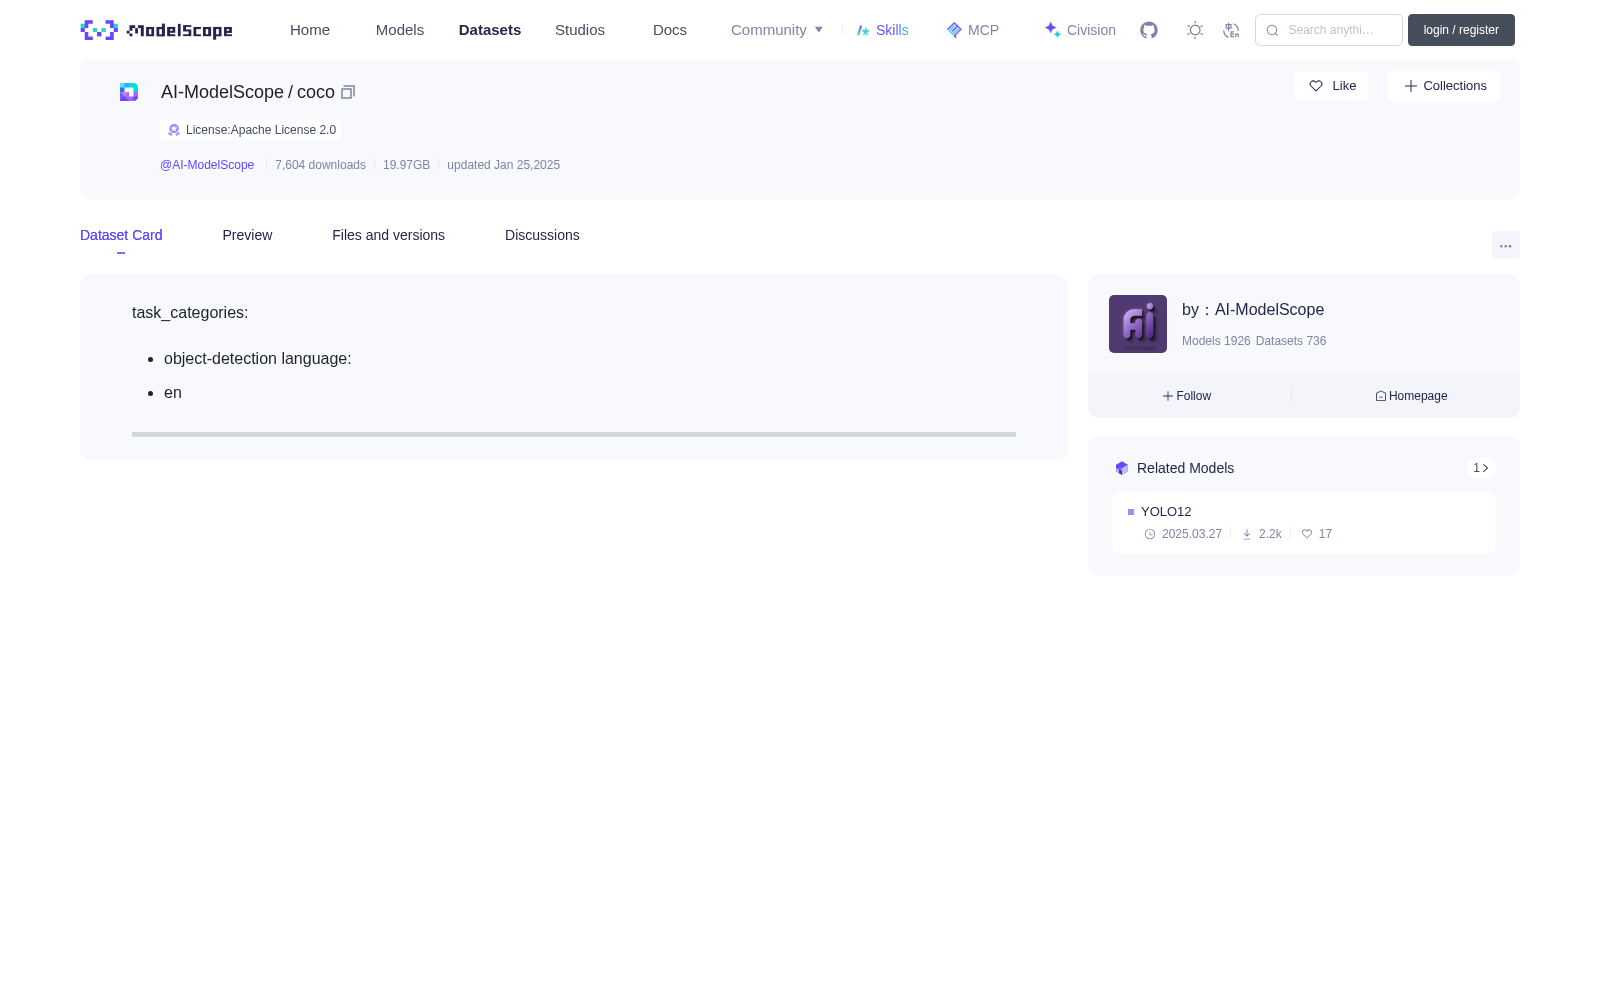Viewport: 1600px width, 1000px height.
Task: Click the login / register button
Action: 1461,30
